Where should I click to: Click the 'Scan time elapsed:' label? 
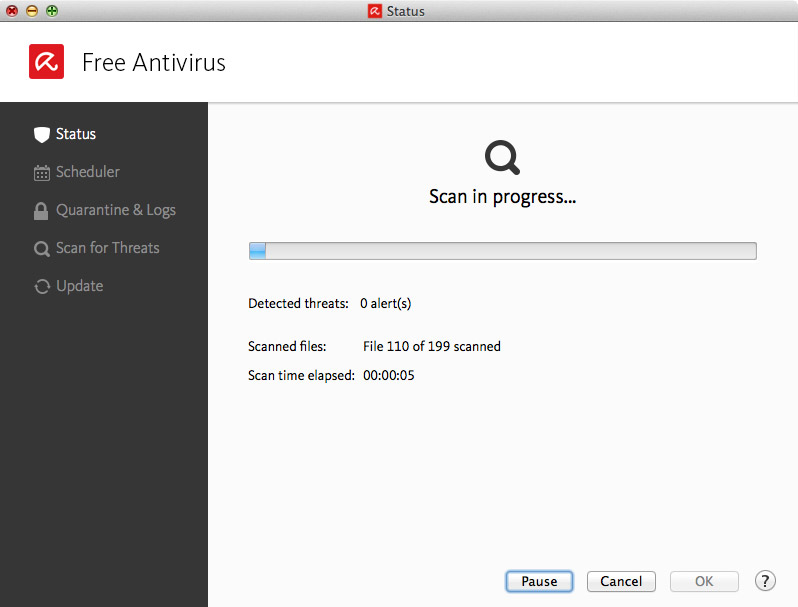pyautogui.click(x=301, y=375)
